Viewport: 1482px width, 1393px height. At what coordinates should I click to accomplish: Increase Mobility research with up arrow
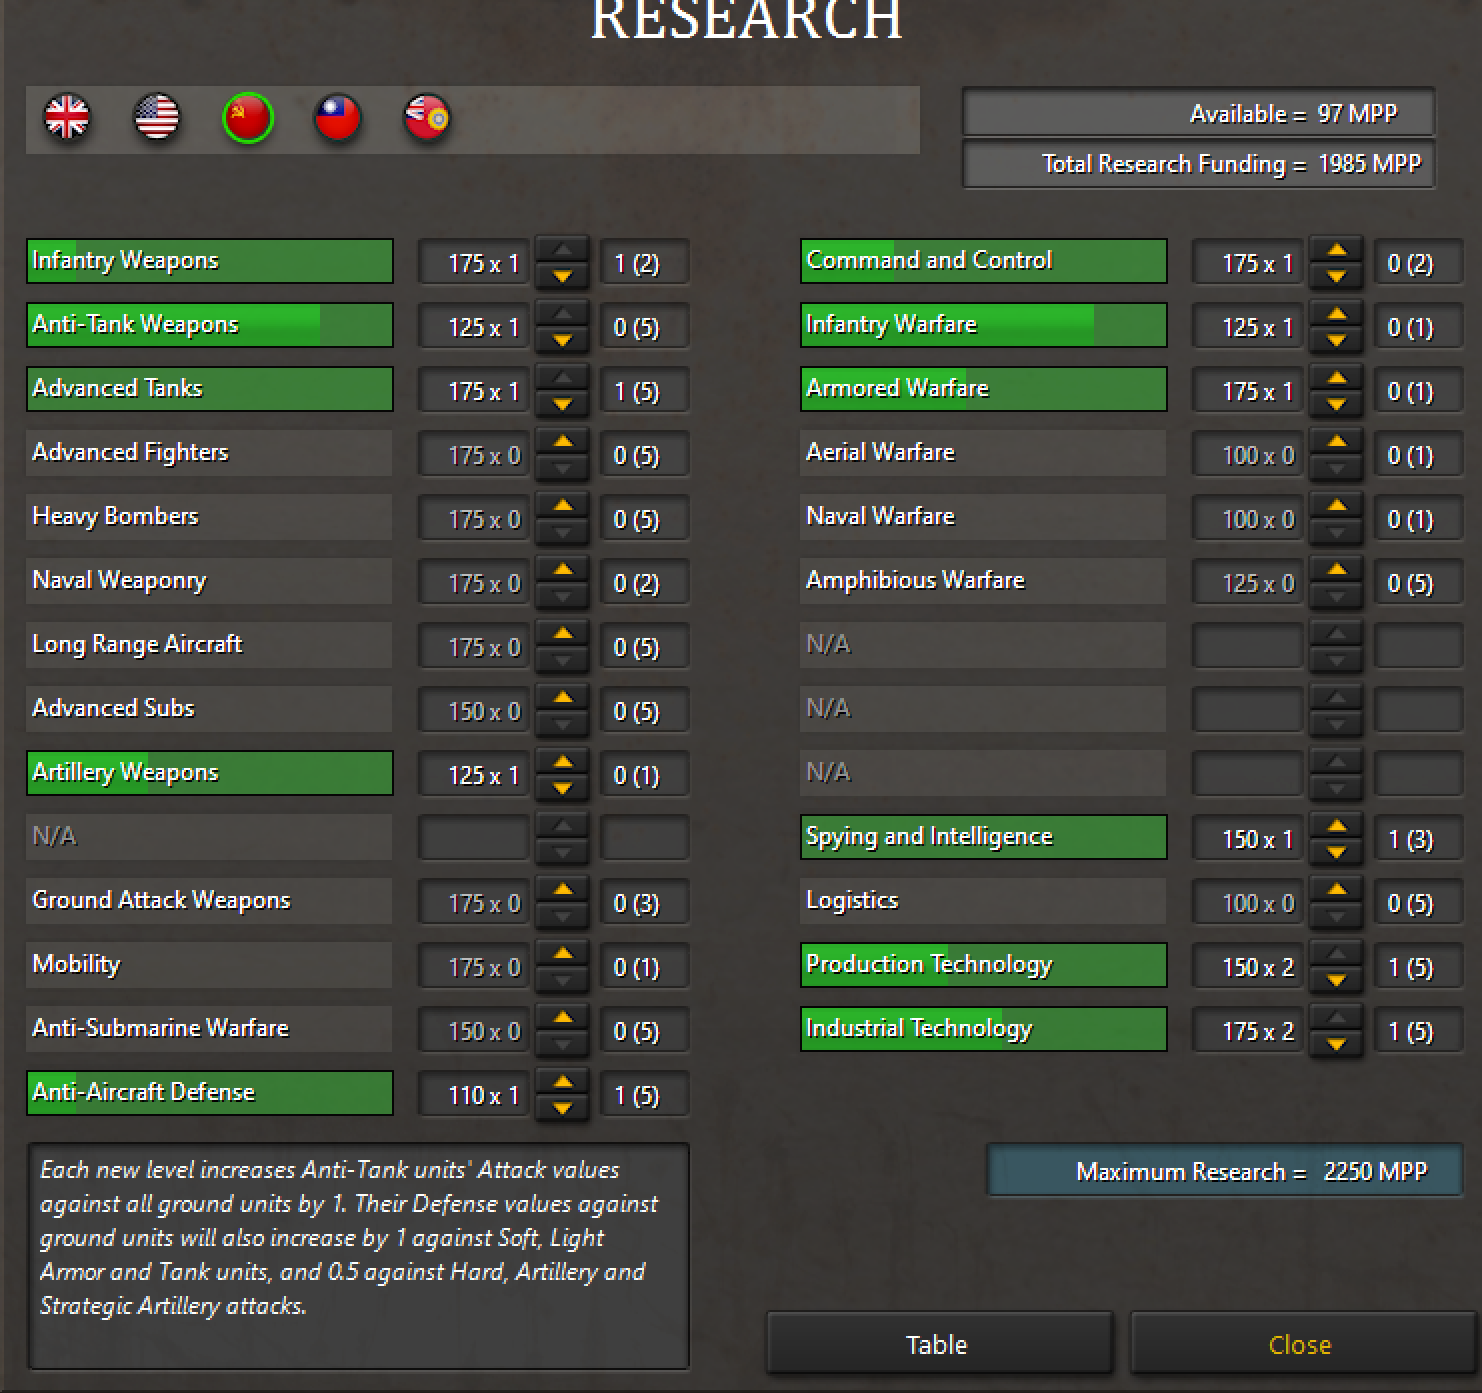tap(563, 954)
